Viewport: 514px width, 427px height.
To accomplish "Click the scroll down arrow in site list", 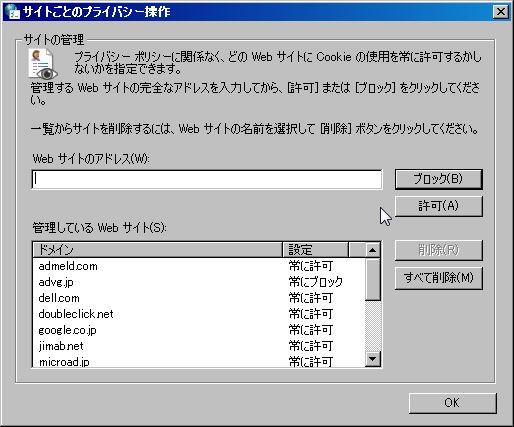I will click(x=373, y=359).
